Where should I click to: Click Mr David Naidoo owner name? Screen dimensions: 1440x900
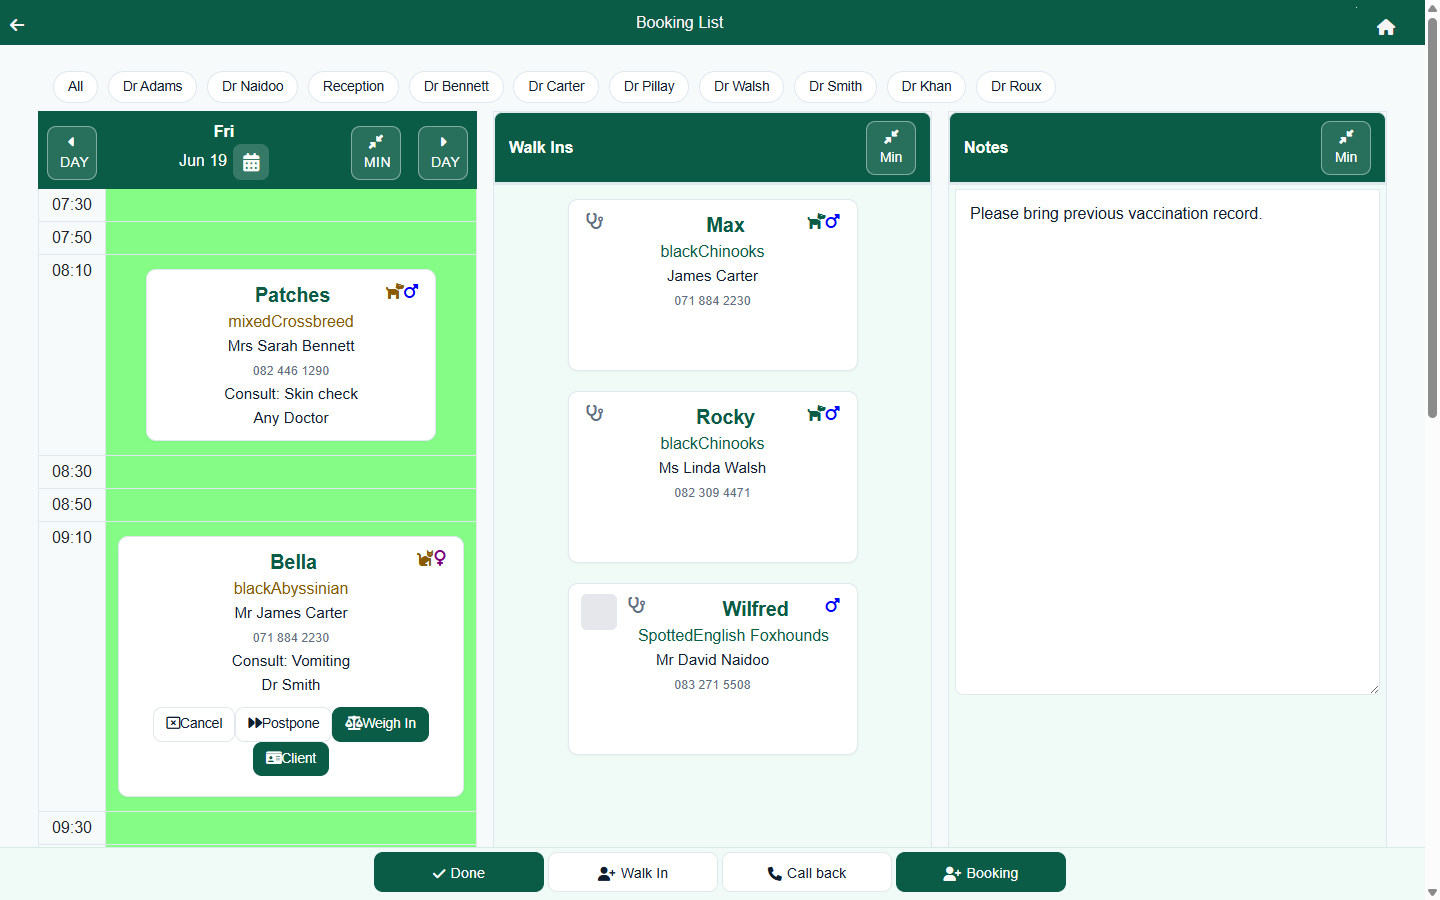click(712, 660)
